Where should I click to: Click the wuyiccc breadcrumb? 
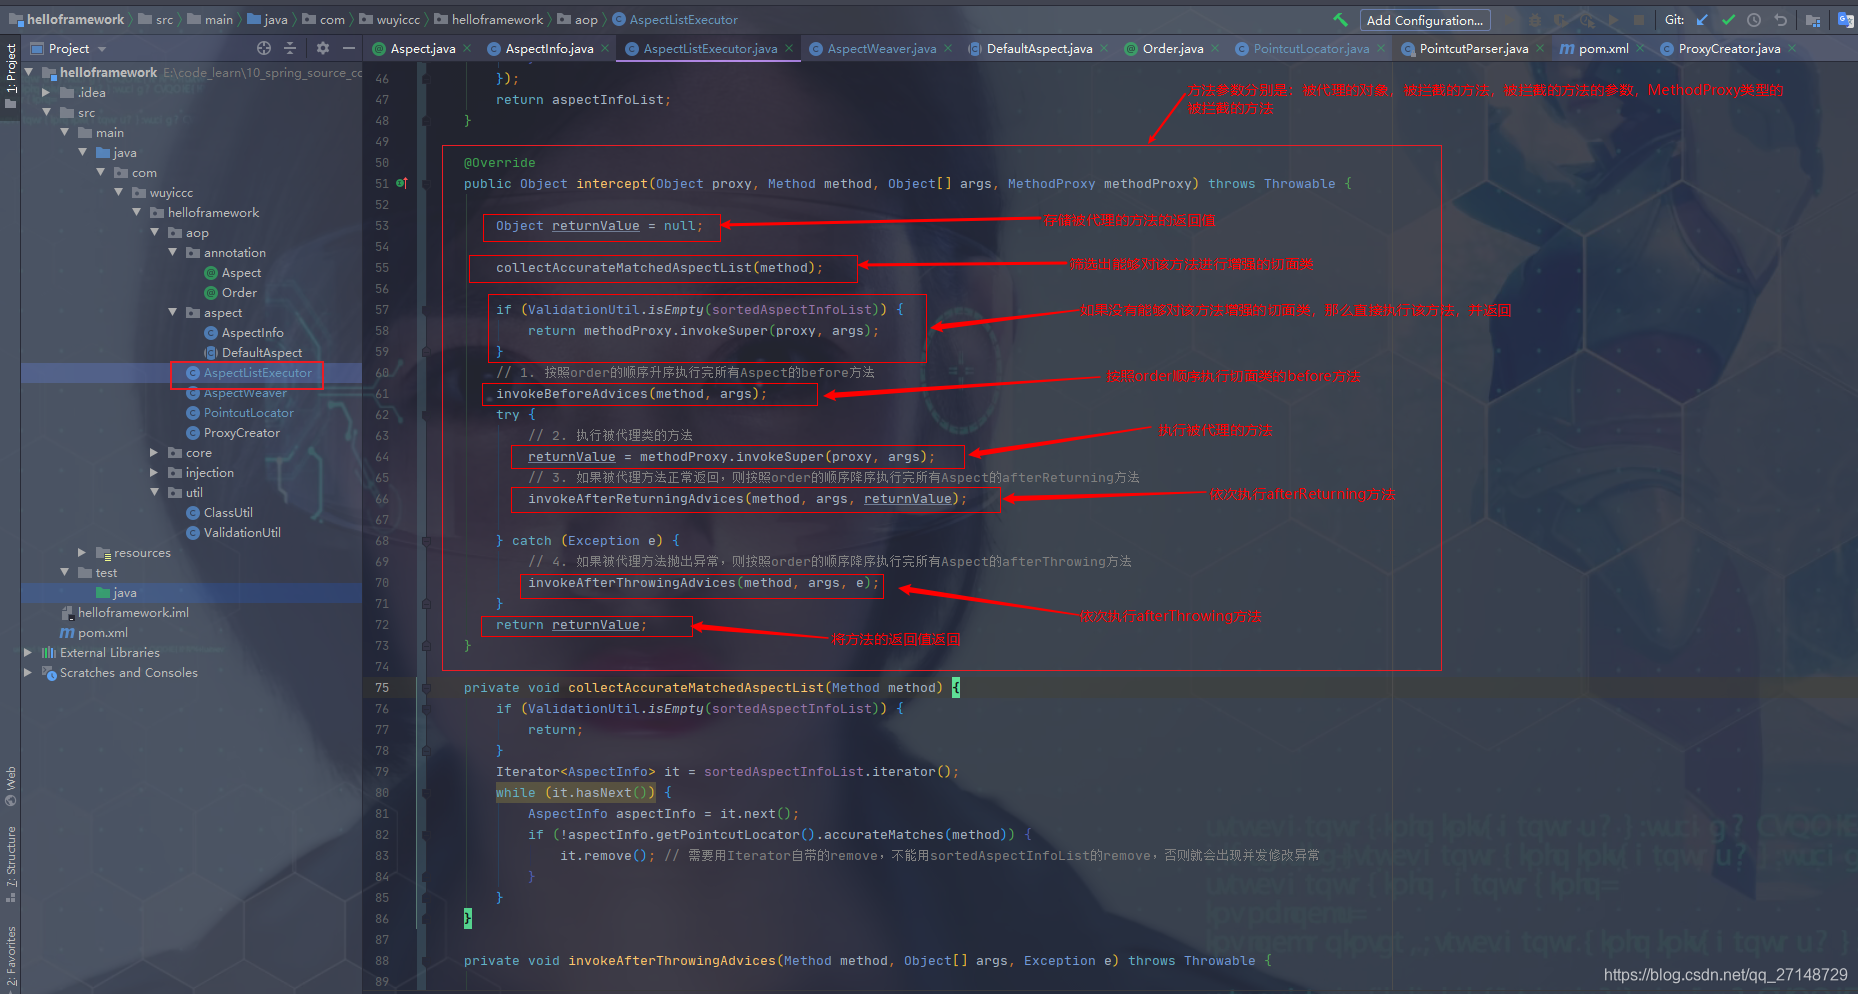click(x=390, y=19)
